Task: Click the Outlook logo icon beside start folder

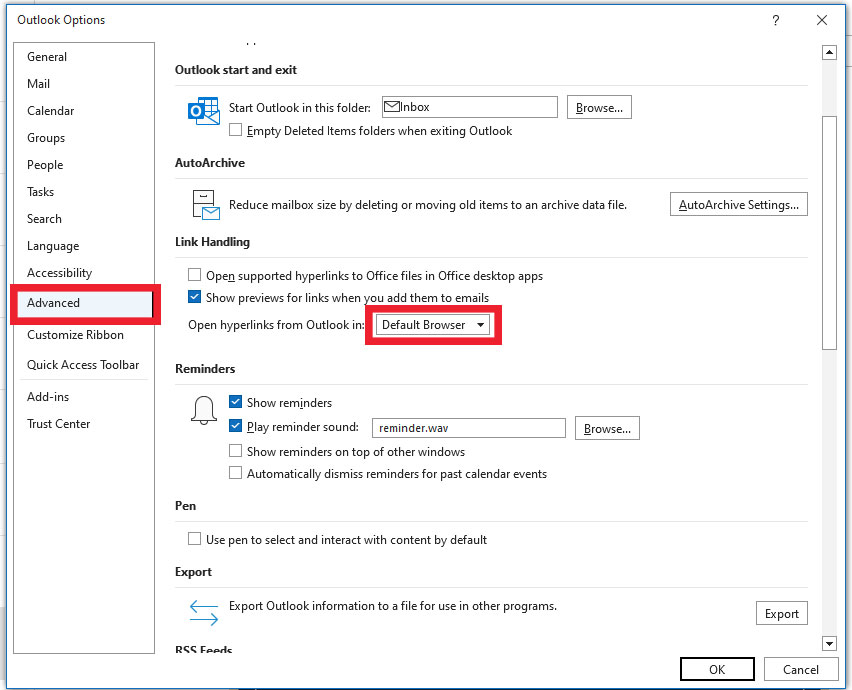Action: tap(204, 111)
